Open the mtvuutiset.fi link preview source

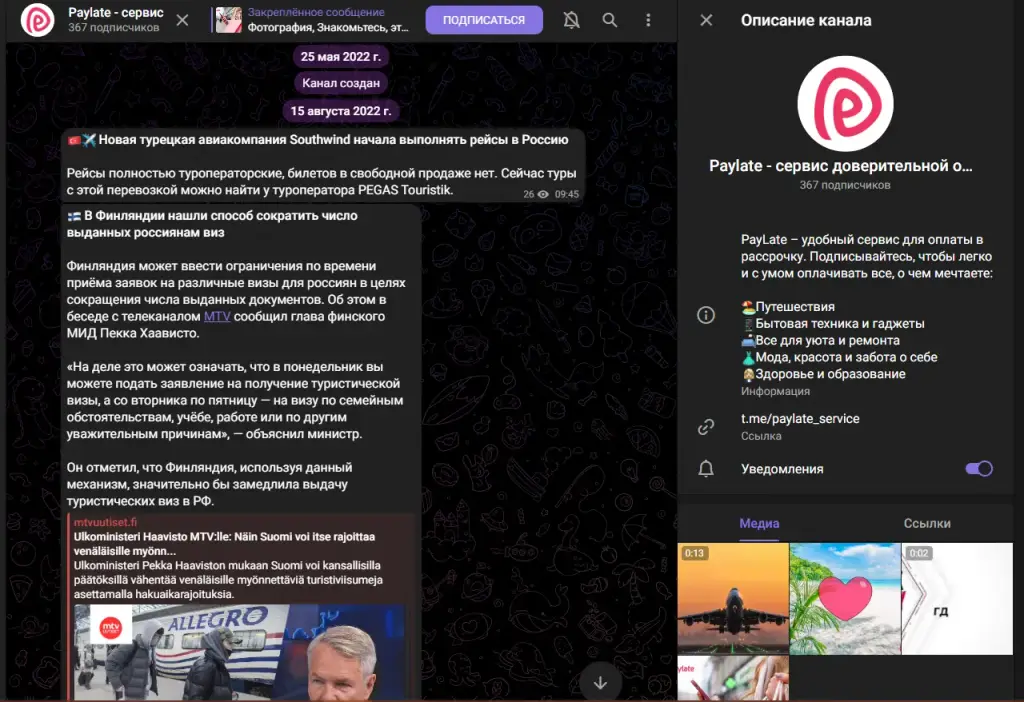tap(105, 522)
